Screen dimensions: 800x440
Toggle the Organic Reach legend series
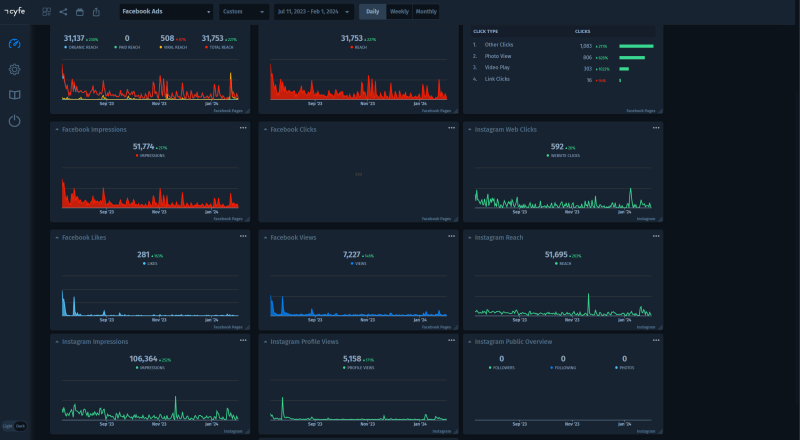81,47
